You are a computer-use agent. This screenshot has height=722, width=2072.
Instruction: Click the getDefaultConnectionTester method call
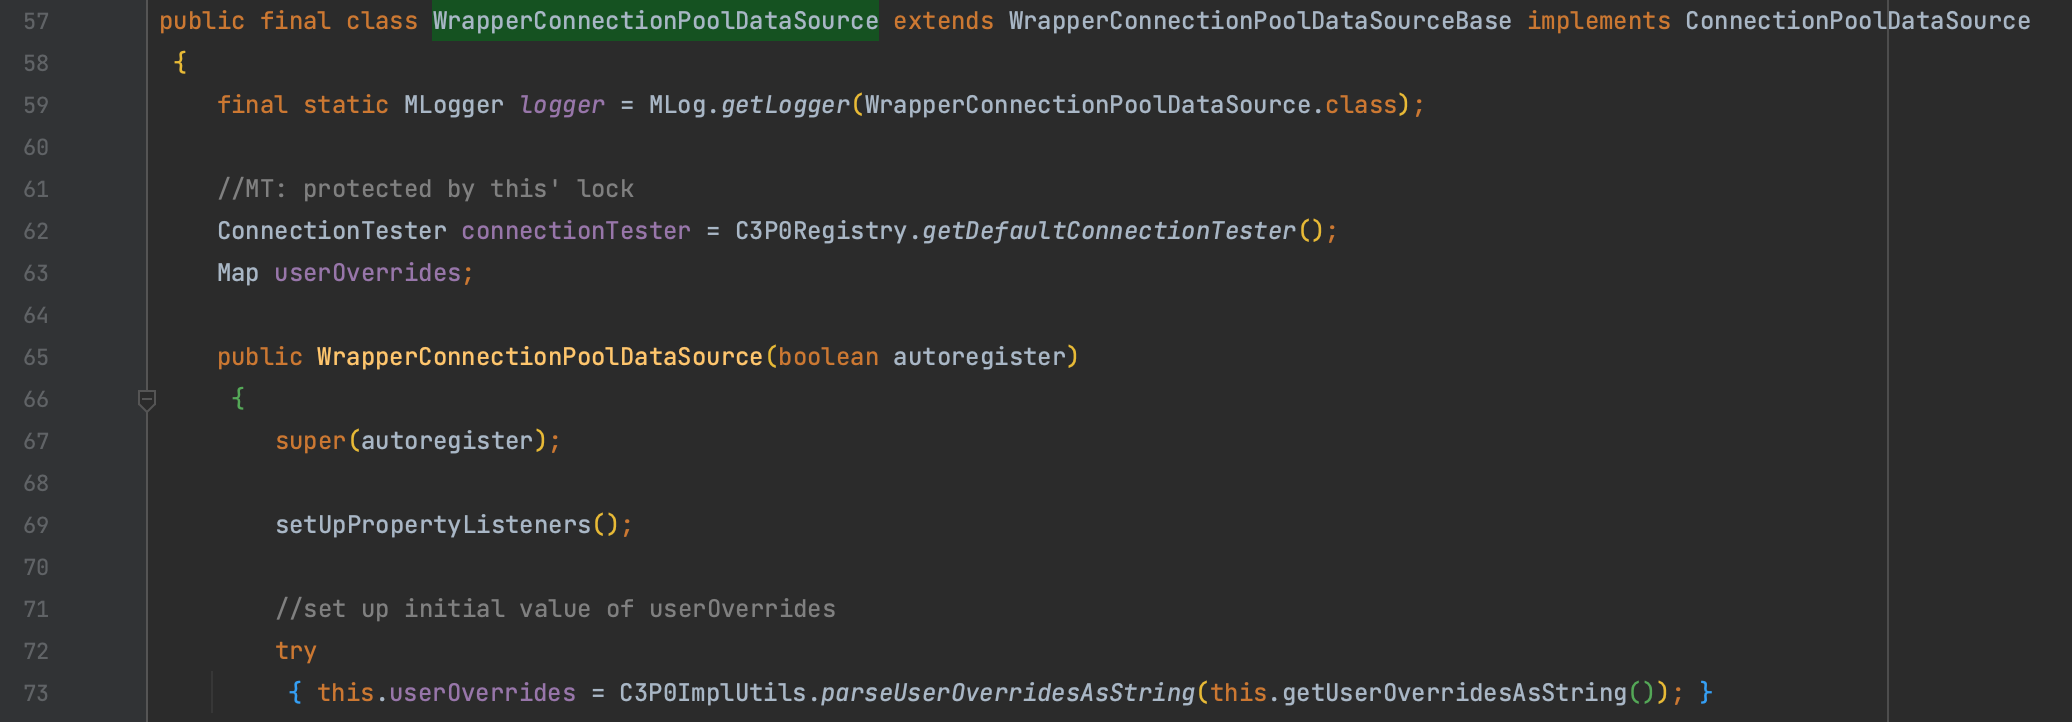1109,231
